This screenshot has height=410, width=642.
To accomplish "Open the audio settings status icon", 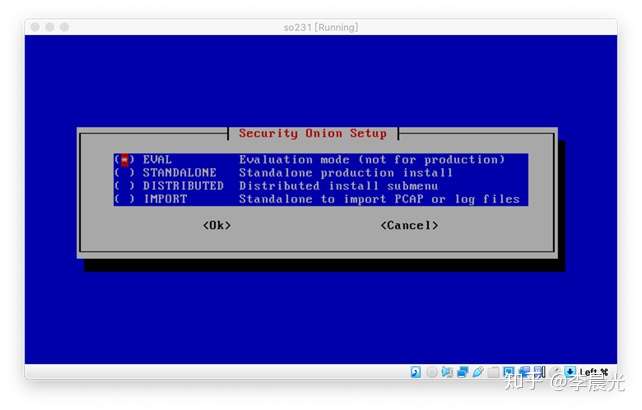I will click(447, 372).
